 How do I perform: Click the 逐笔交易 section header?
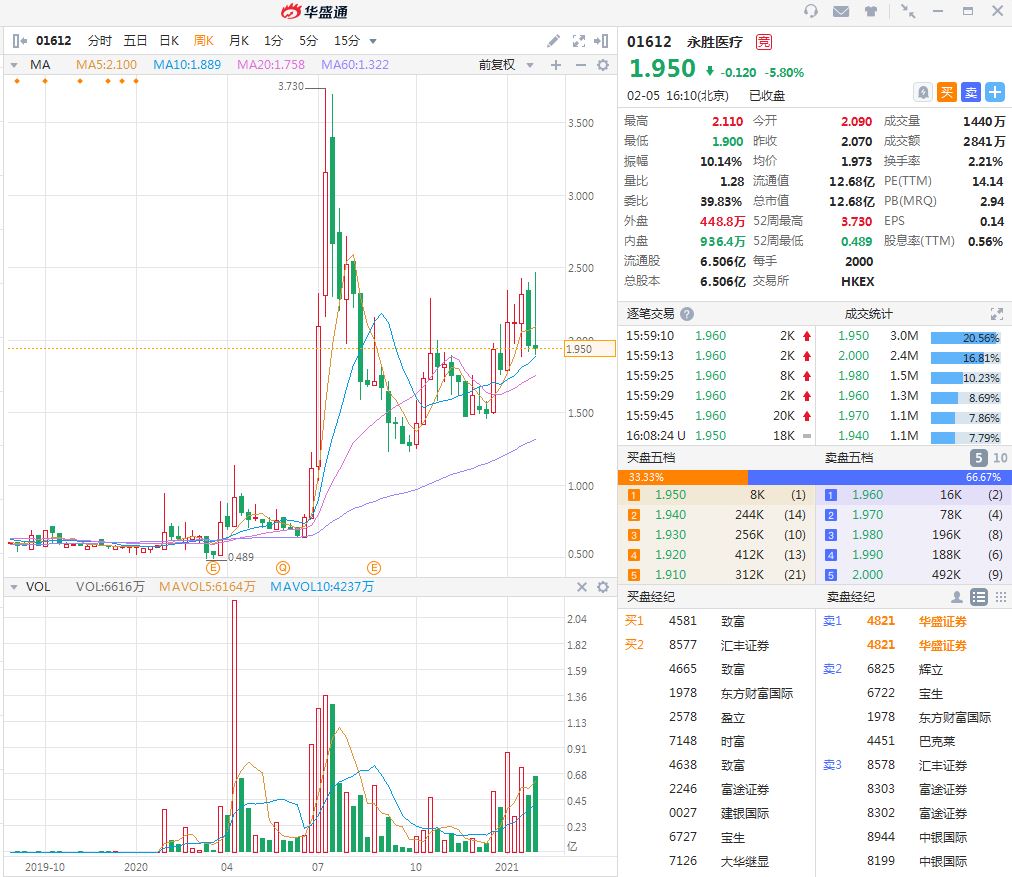pyautogui.click(x=650, y=314)
